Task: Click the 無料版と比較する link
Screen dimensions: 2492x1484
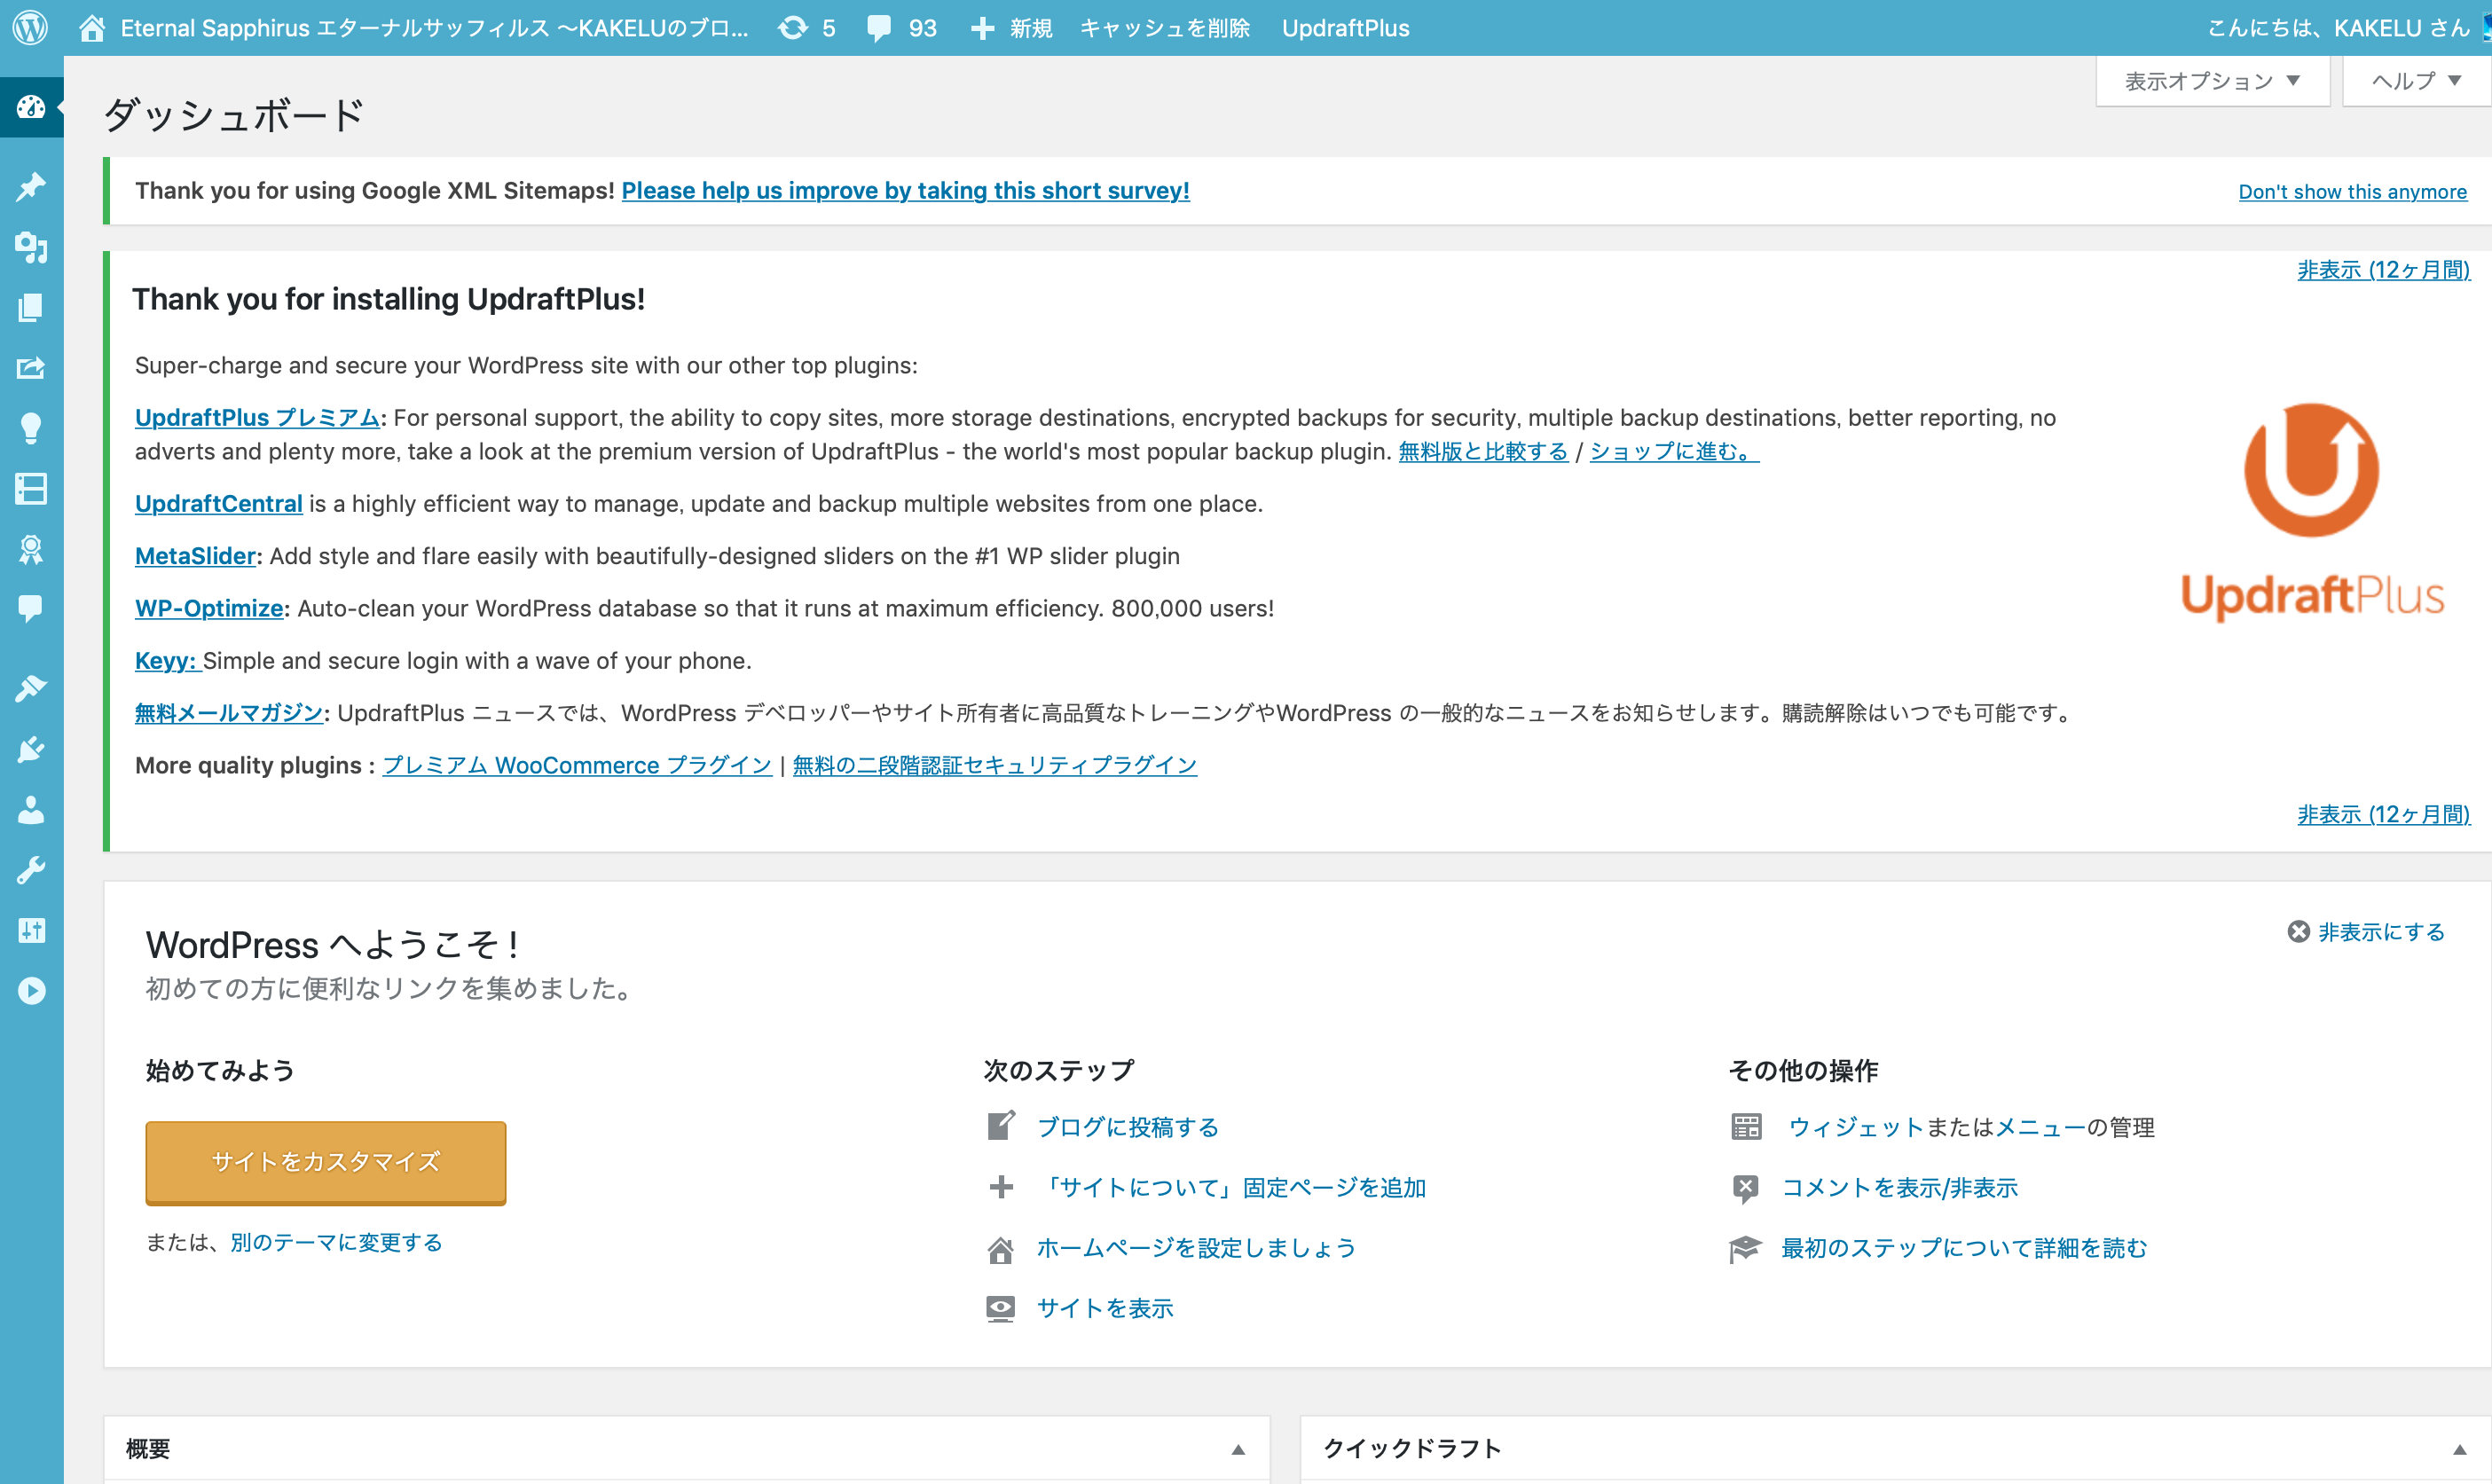Action: tap(1483, 451)
